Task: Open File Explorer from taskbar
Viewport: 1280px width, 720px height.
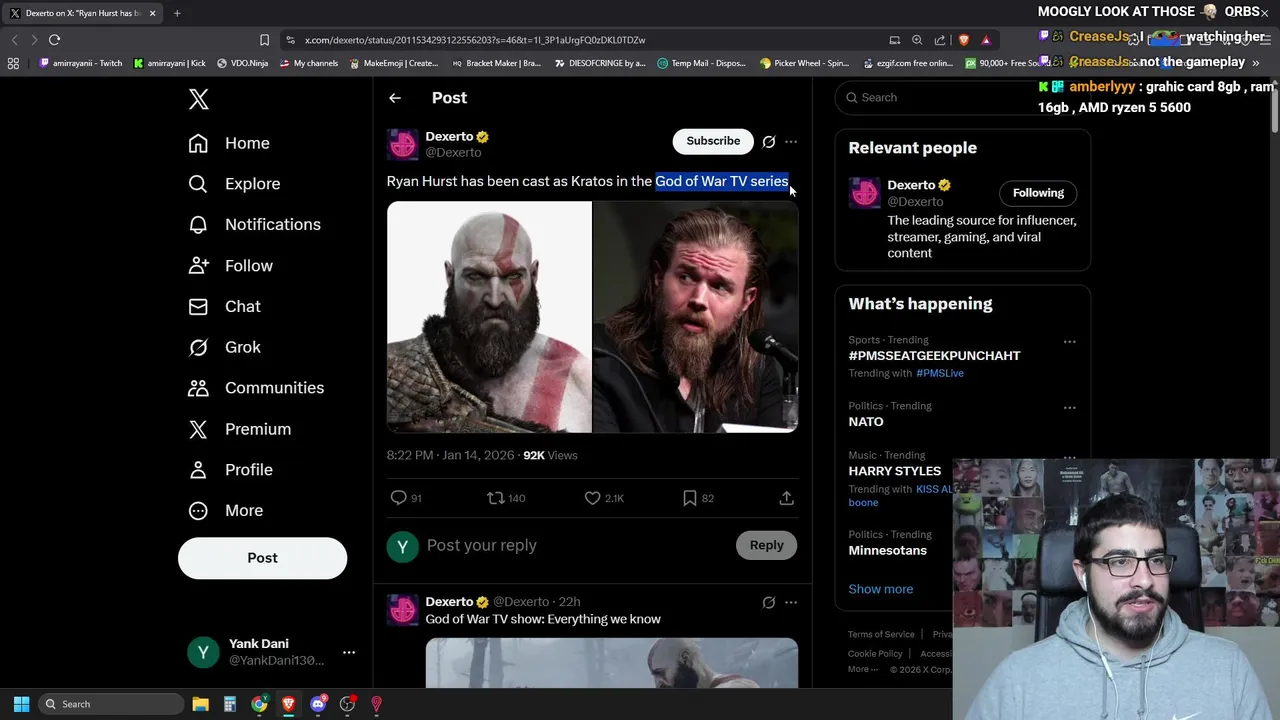Action: pos(200,704)
